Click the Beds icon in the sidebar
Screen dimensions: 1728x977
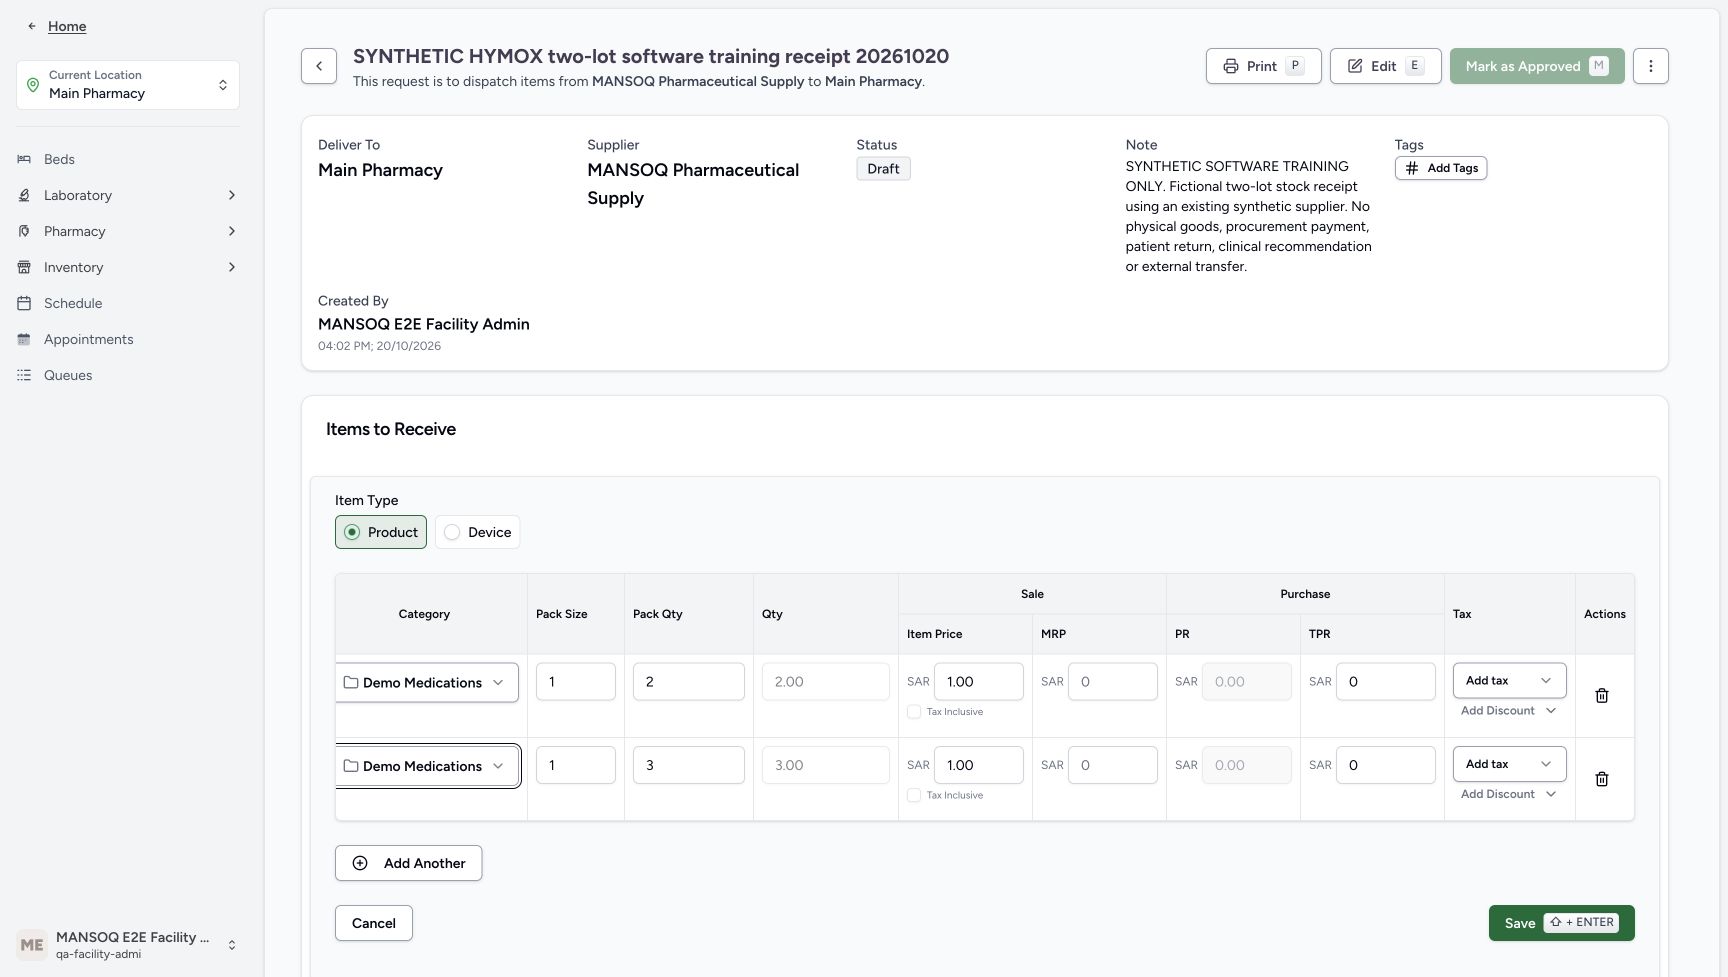(x=24, y=159)
